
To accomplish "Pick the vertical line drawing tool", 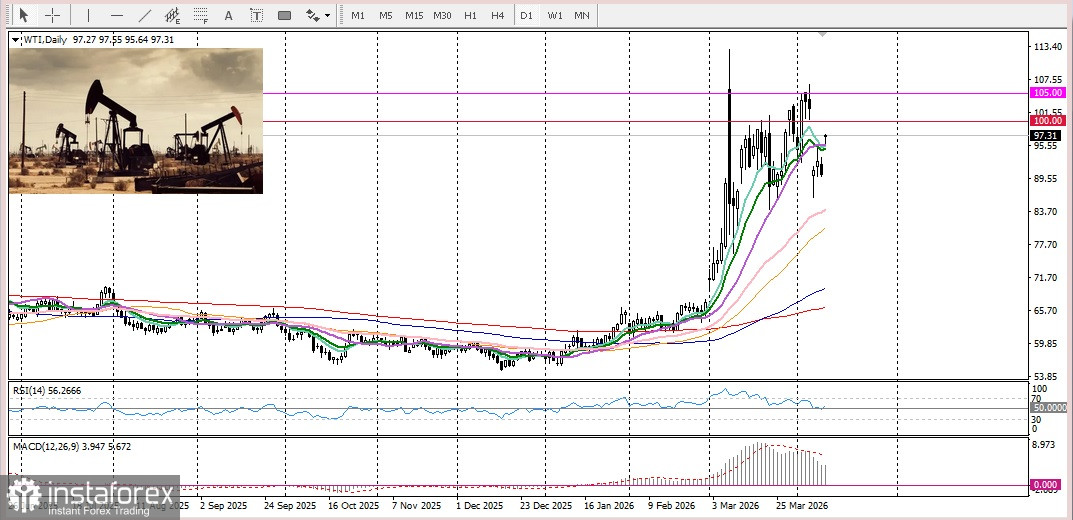I will [x=88, y=15].
